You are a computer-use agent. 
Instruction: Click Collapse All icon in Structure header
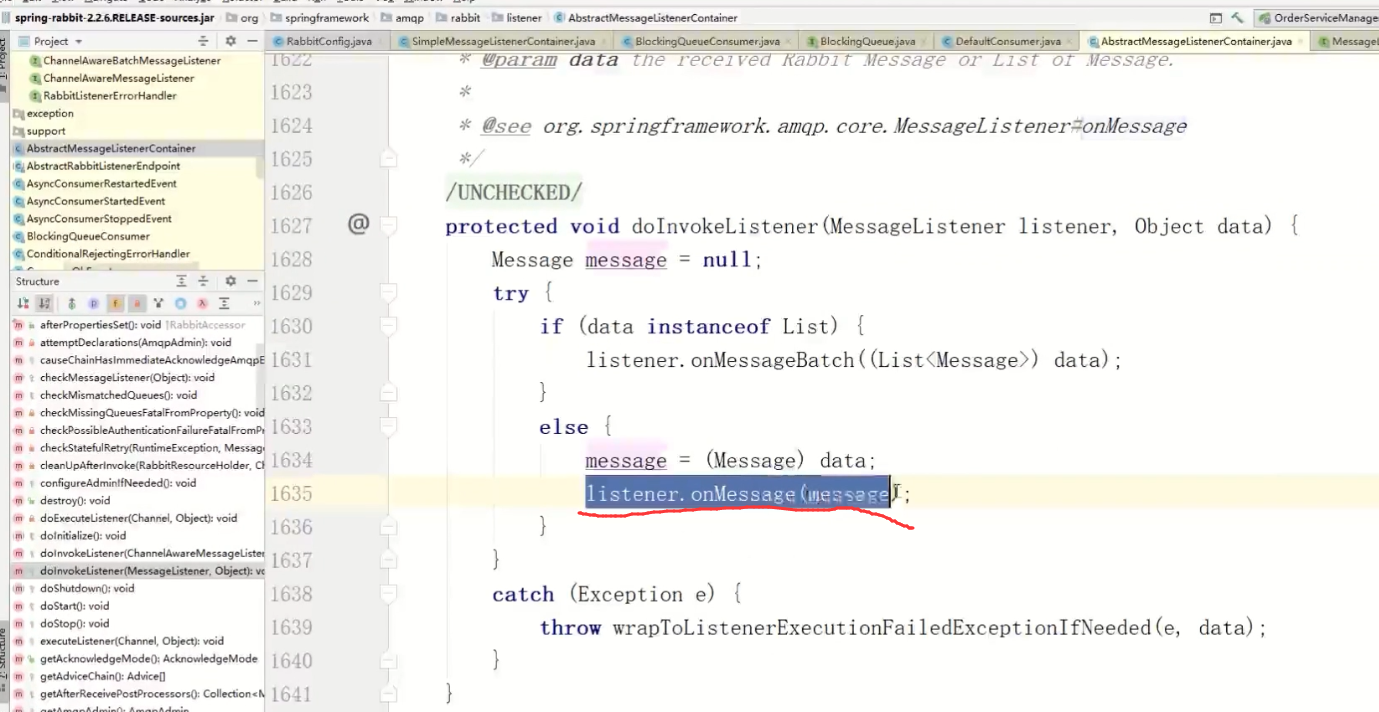click(203, 281)
